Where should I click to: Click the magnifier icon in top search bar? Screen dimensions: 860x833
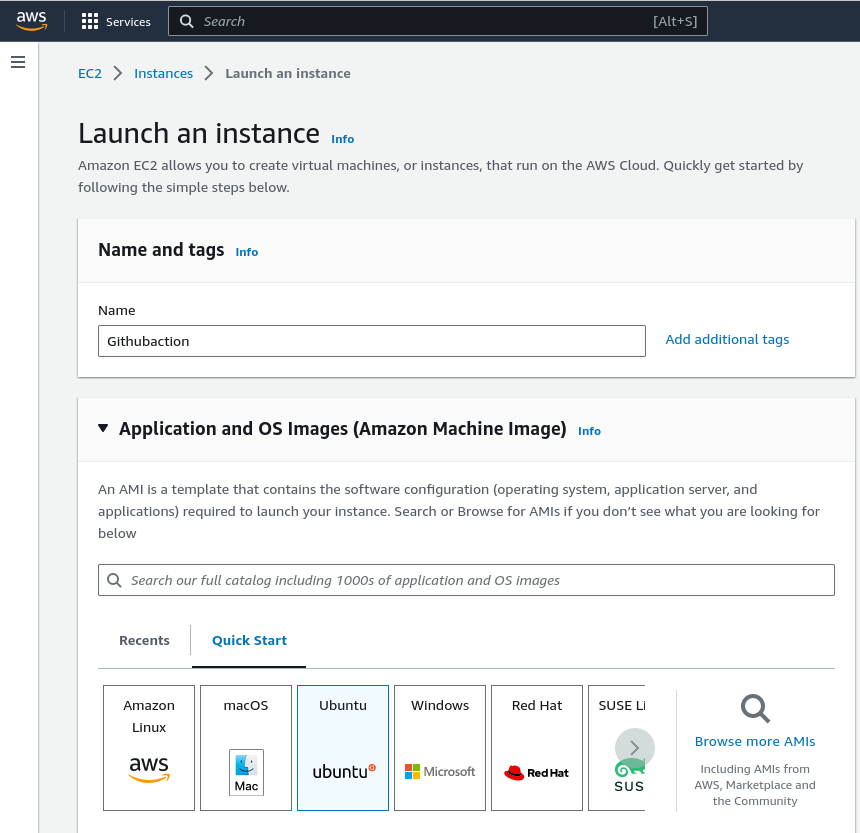pos(186,21)
